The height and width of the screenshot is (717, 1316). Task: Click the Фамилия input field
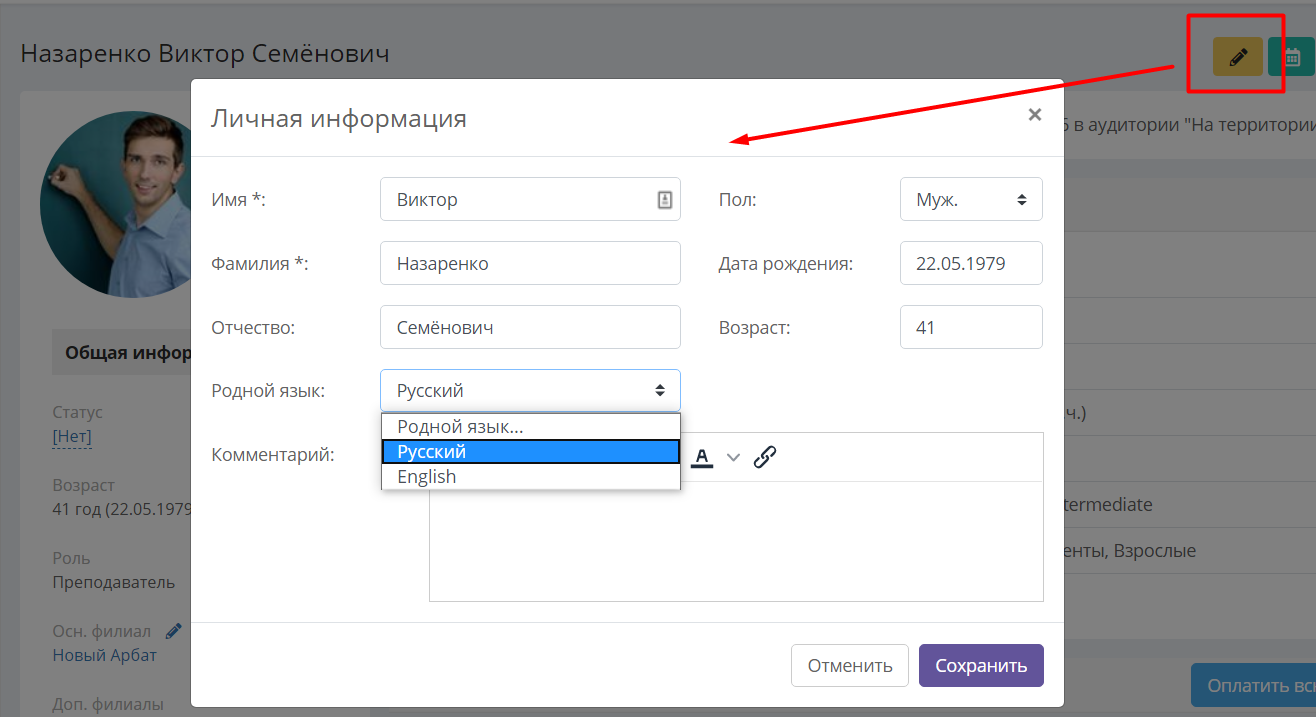[530, 263]
